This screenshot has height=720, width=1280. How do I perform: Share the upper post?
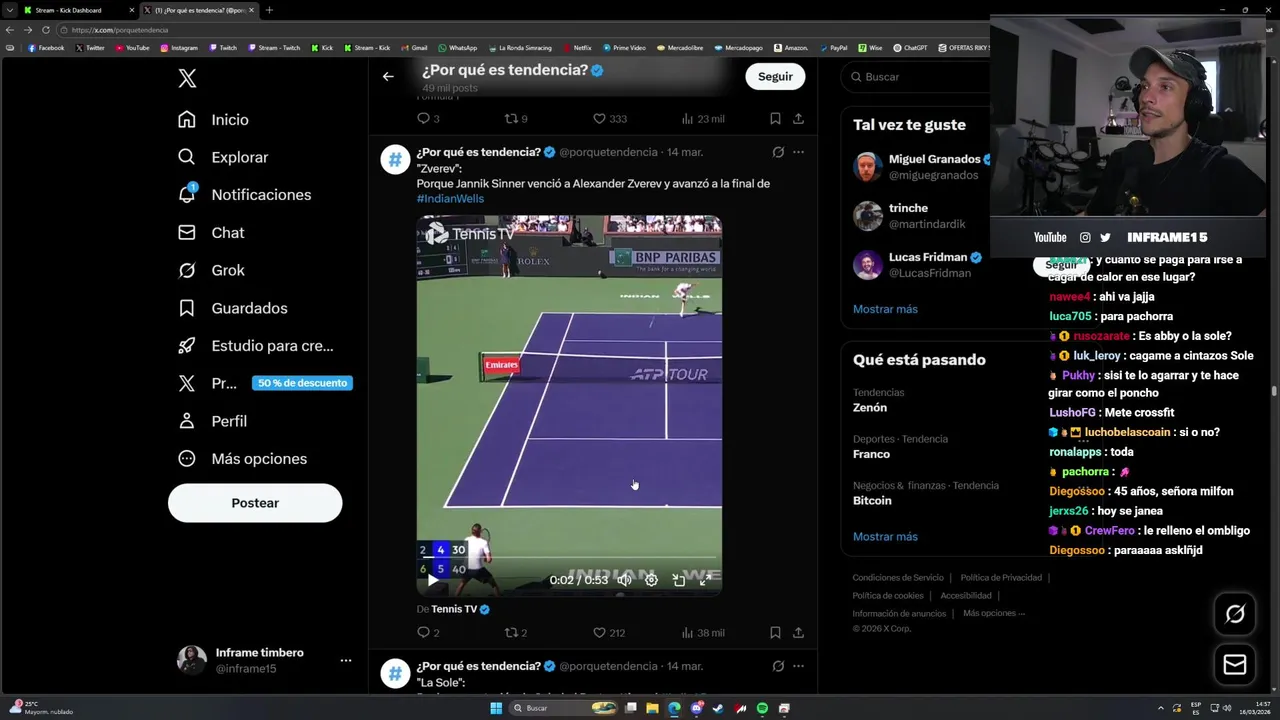798,119
